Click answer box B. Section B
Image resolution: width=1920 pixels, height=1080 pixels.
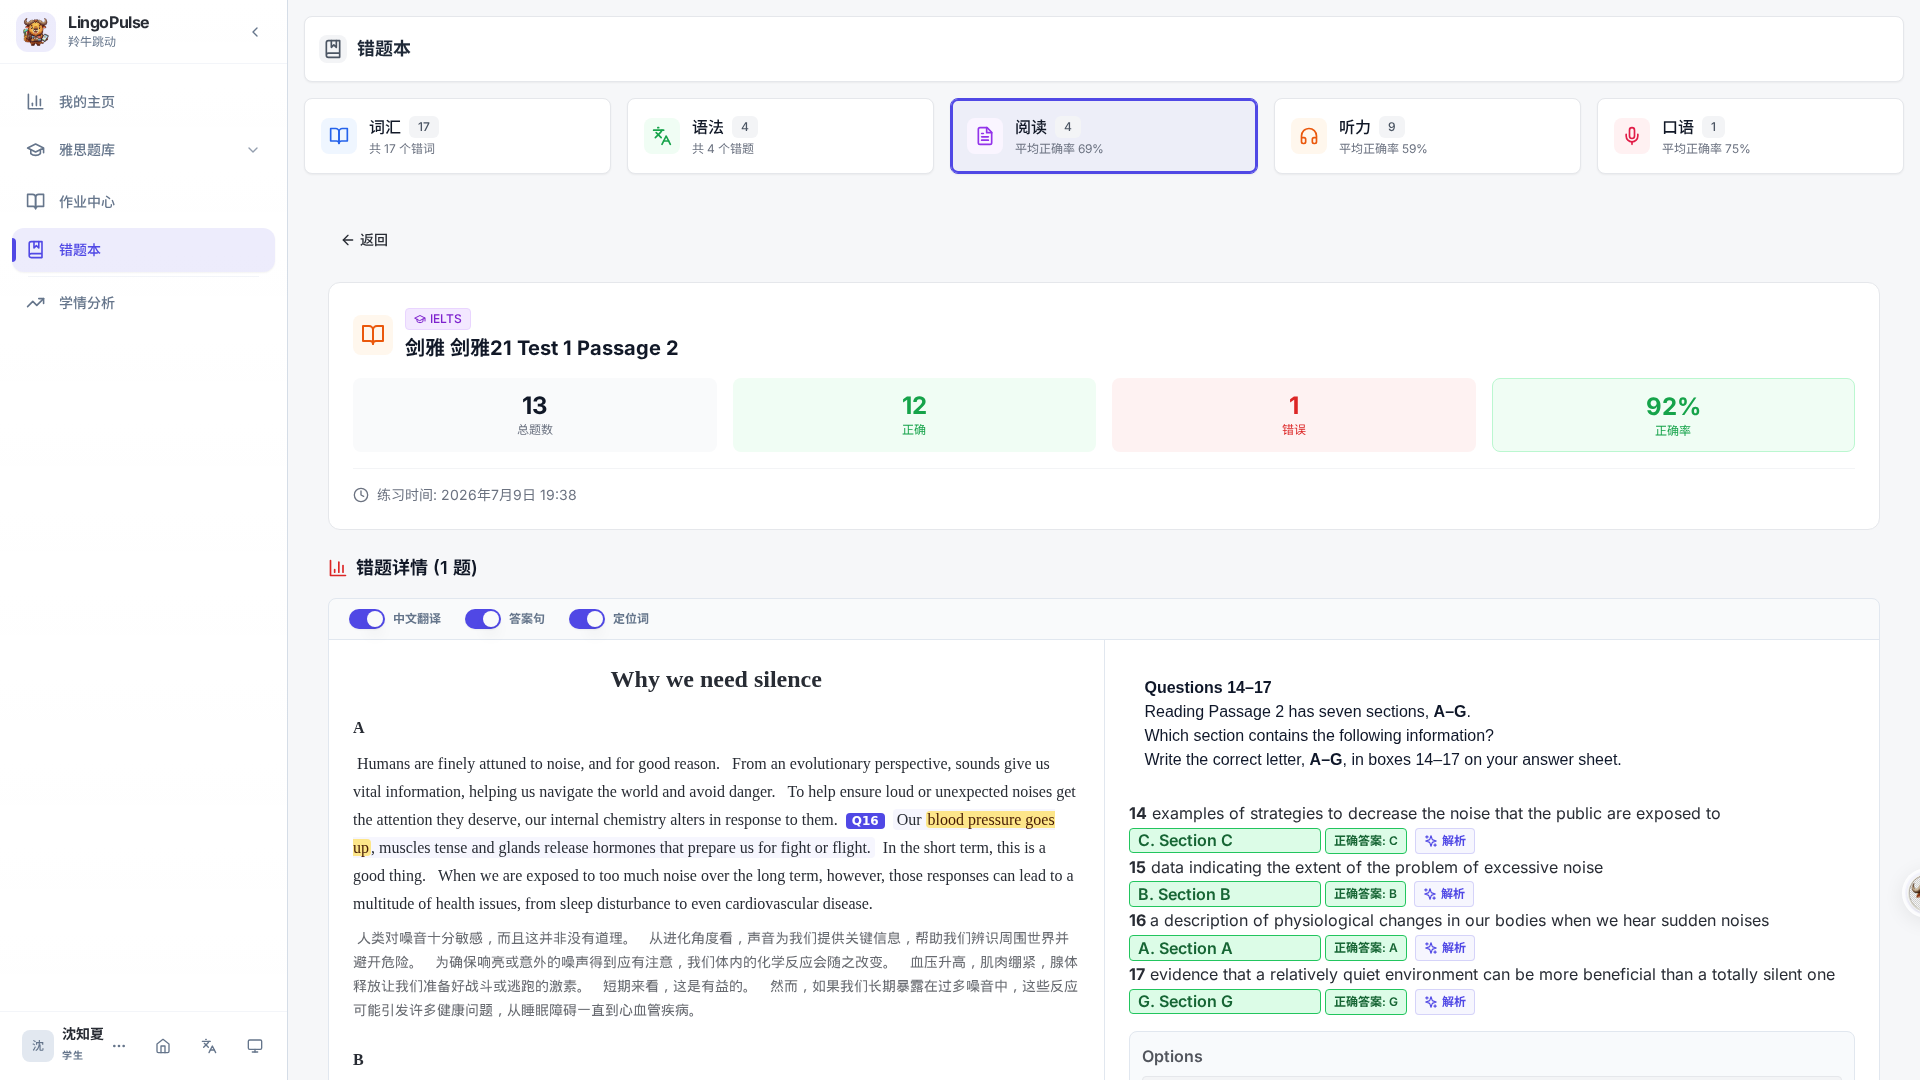pos(1225,894)
